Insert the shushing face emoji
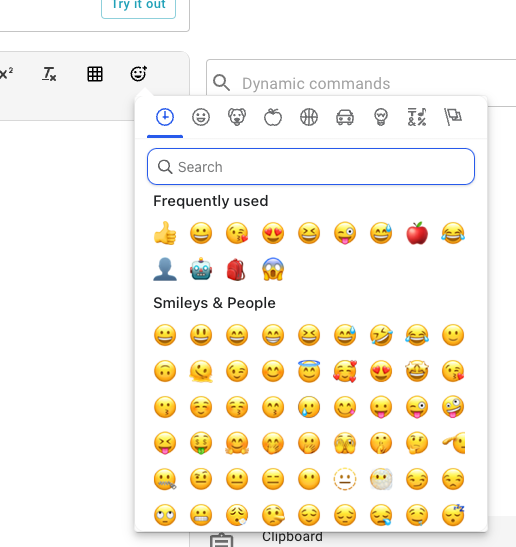 [381, 443]
